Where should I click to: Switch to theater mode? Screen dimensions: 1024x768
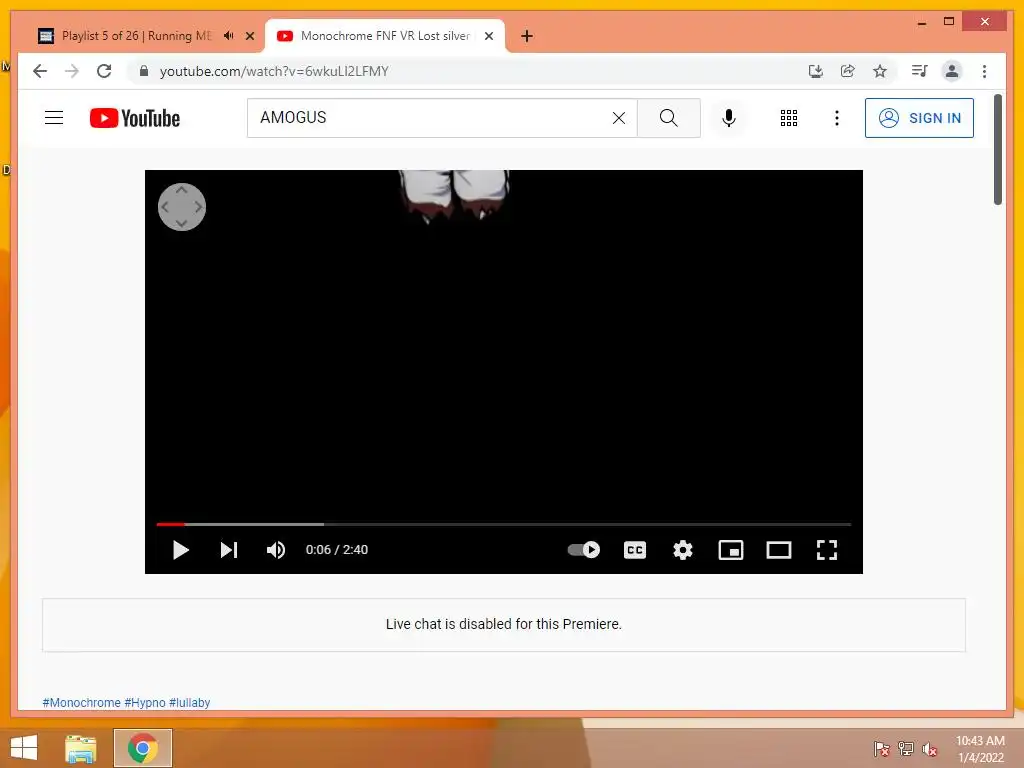pos(778,550)
